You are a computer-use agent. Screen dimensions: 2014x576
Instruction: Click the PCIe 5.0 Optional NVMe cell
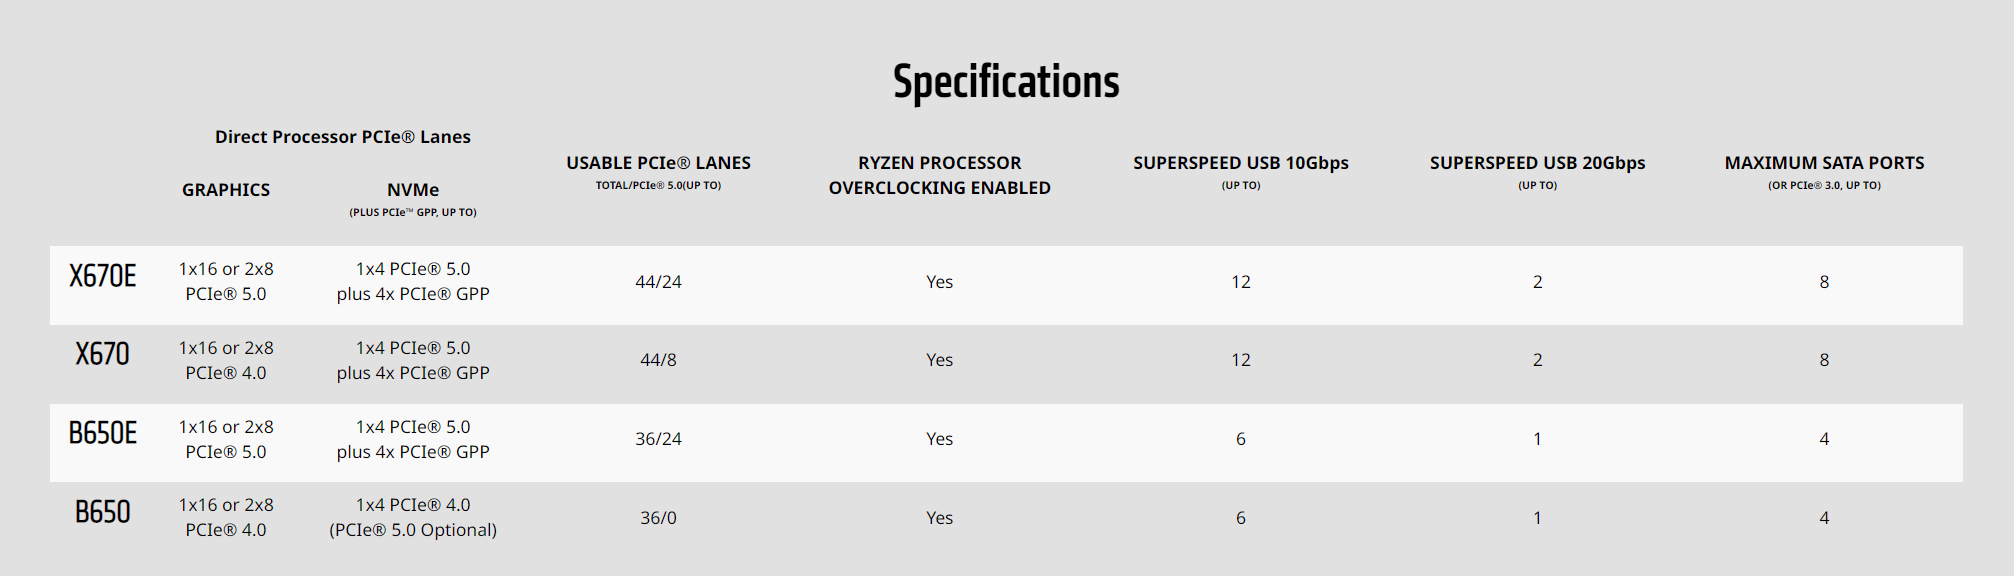(x=413, y=518)
